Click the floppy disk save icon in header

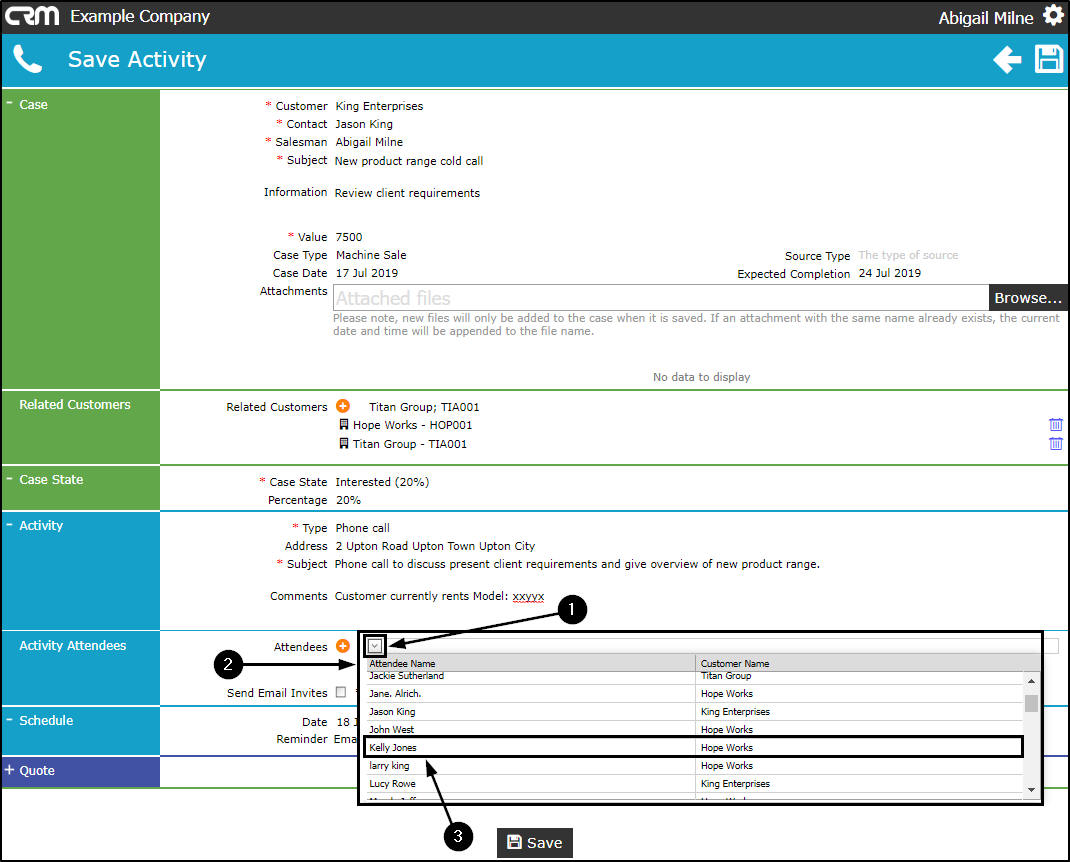[1049, 59]
